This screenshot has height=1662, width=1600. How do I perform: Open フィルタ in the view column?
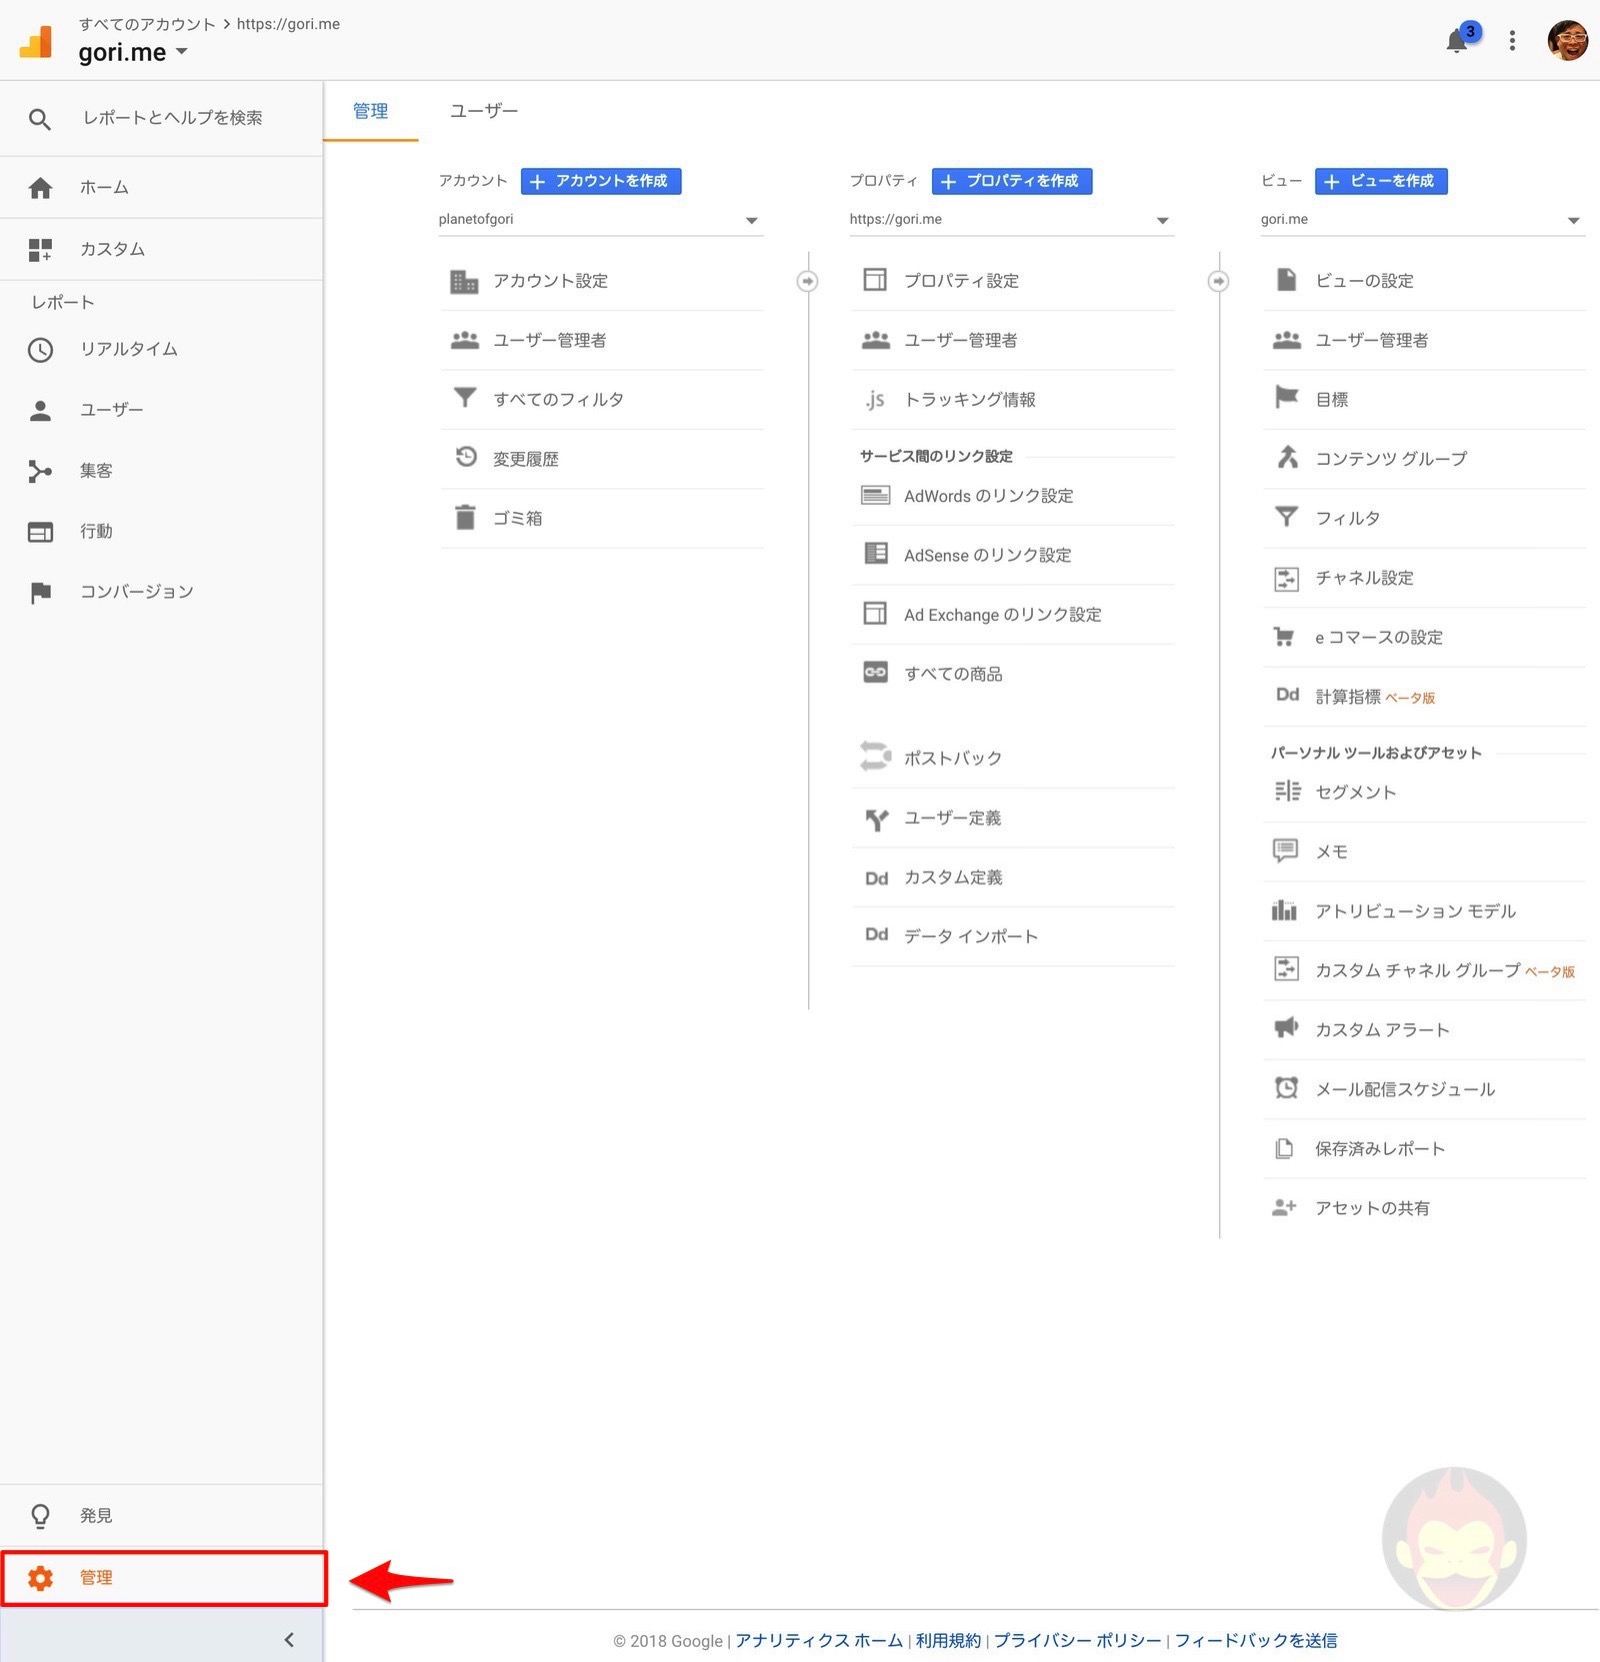click(x=1346, y=517)
